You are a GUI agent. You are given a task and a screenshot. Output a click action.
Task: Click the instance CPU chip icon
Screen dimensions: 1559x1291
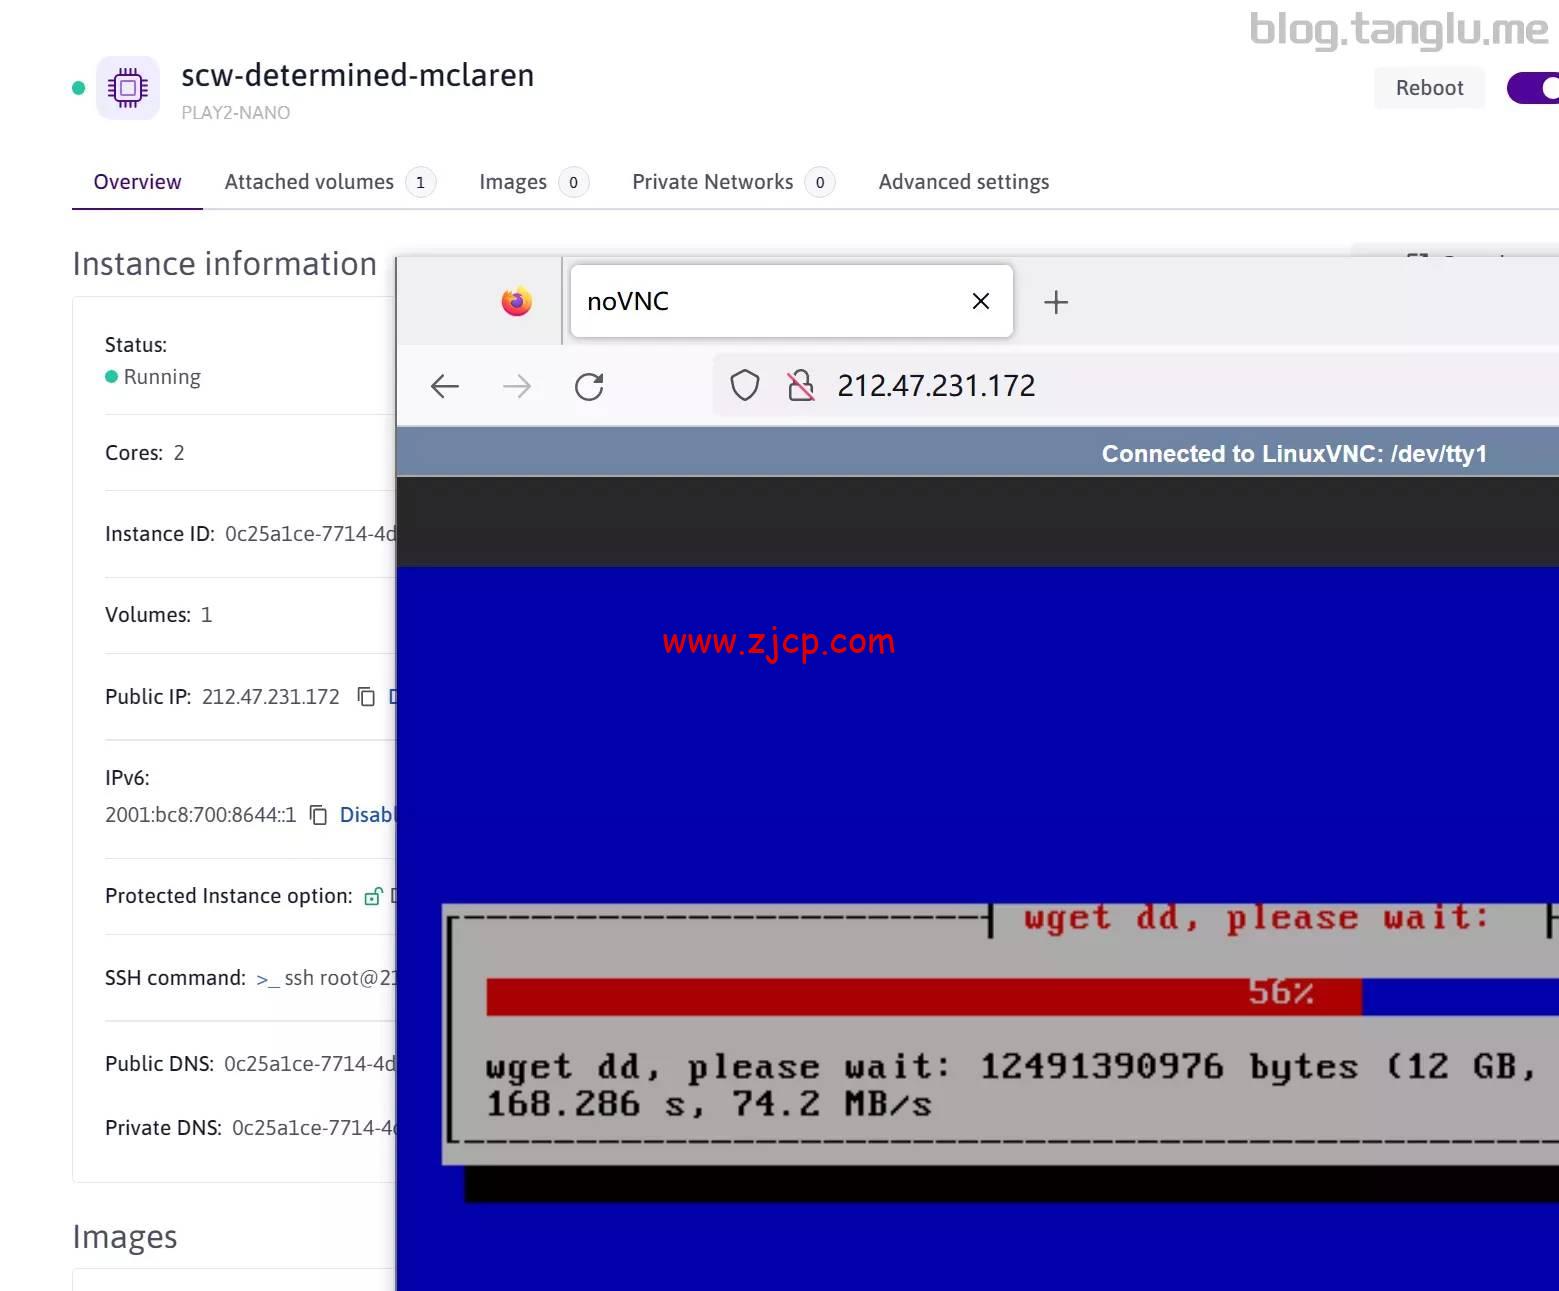point(127,88)
